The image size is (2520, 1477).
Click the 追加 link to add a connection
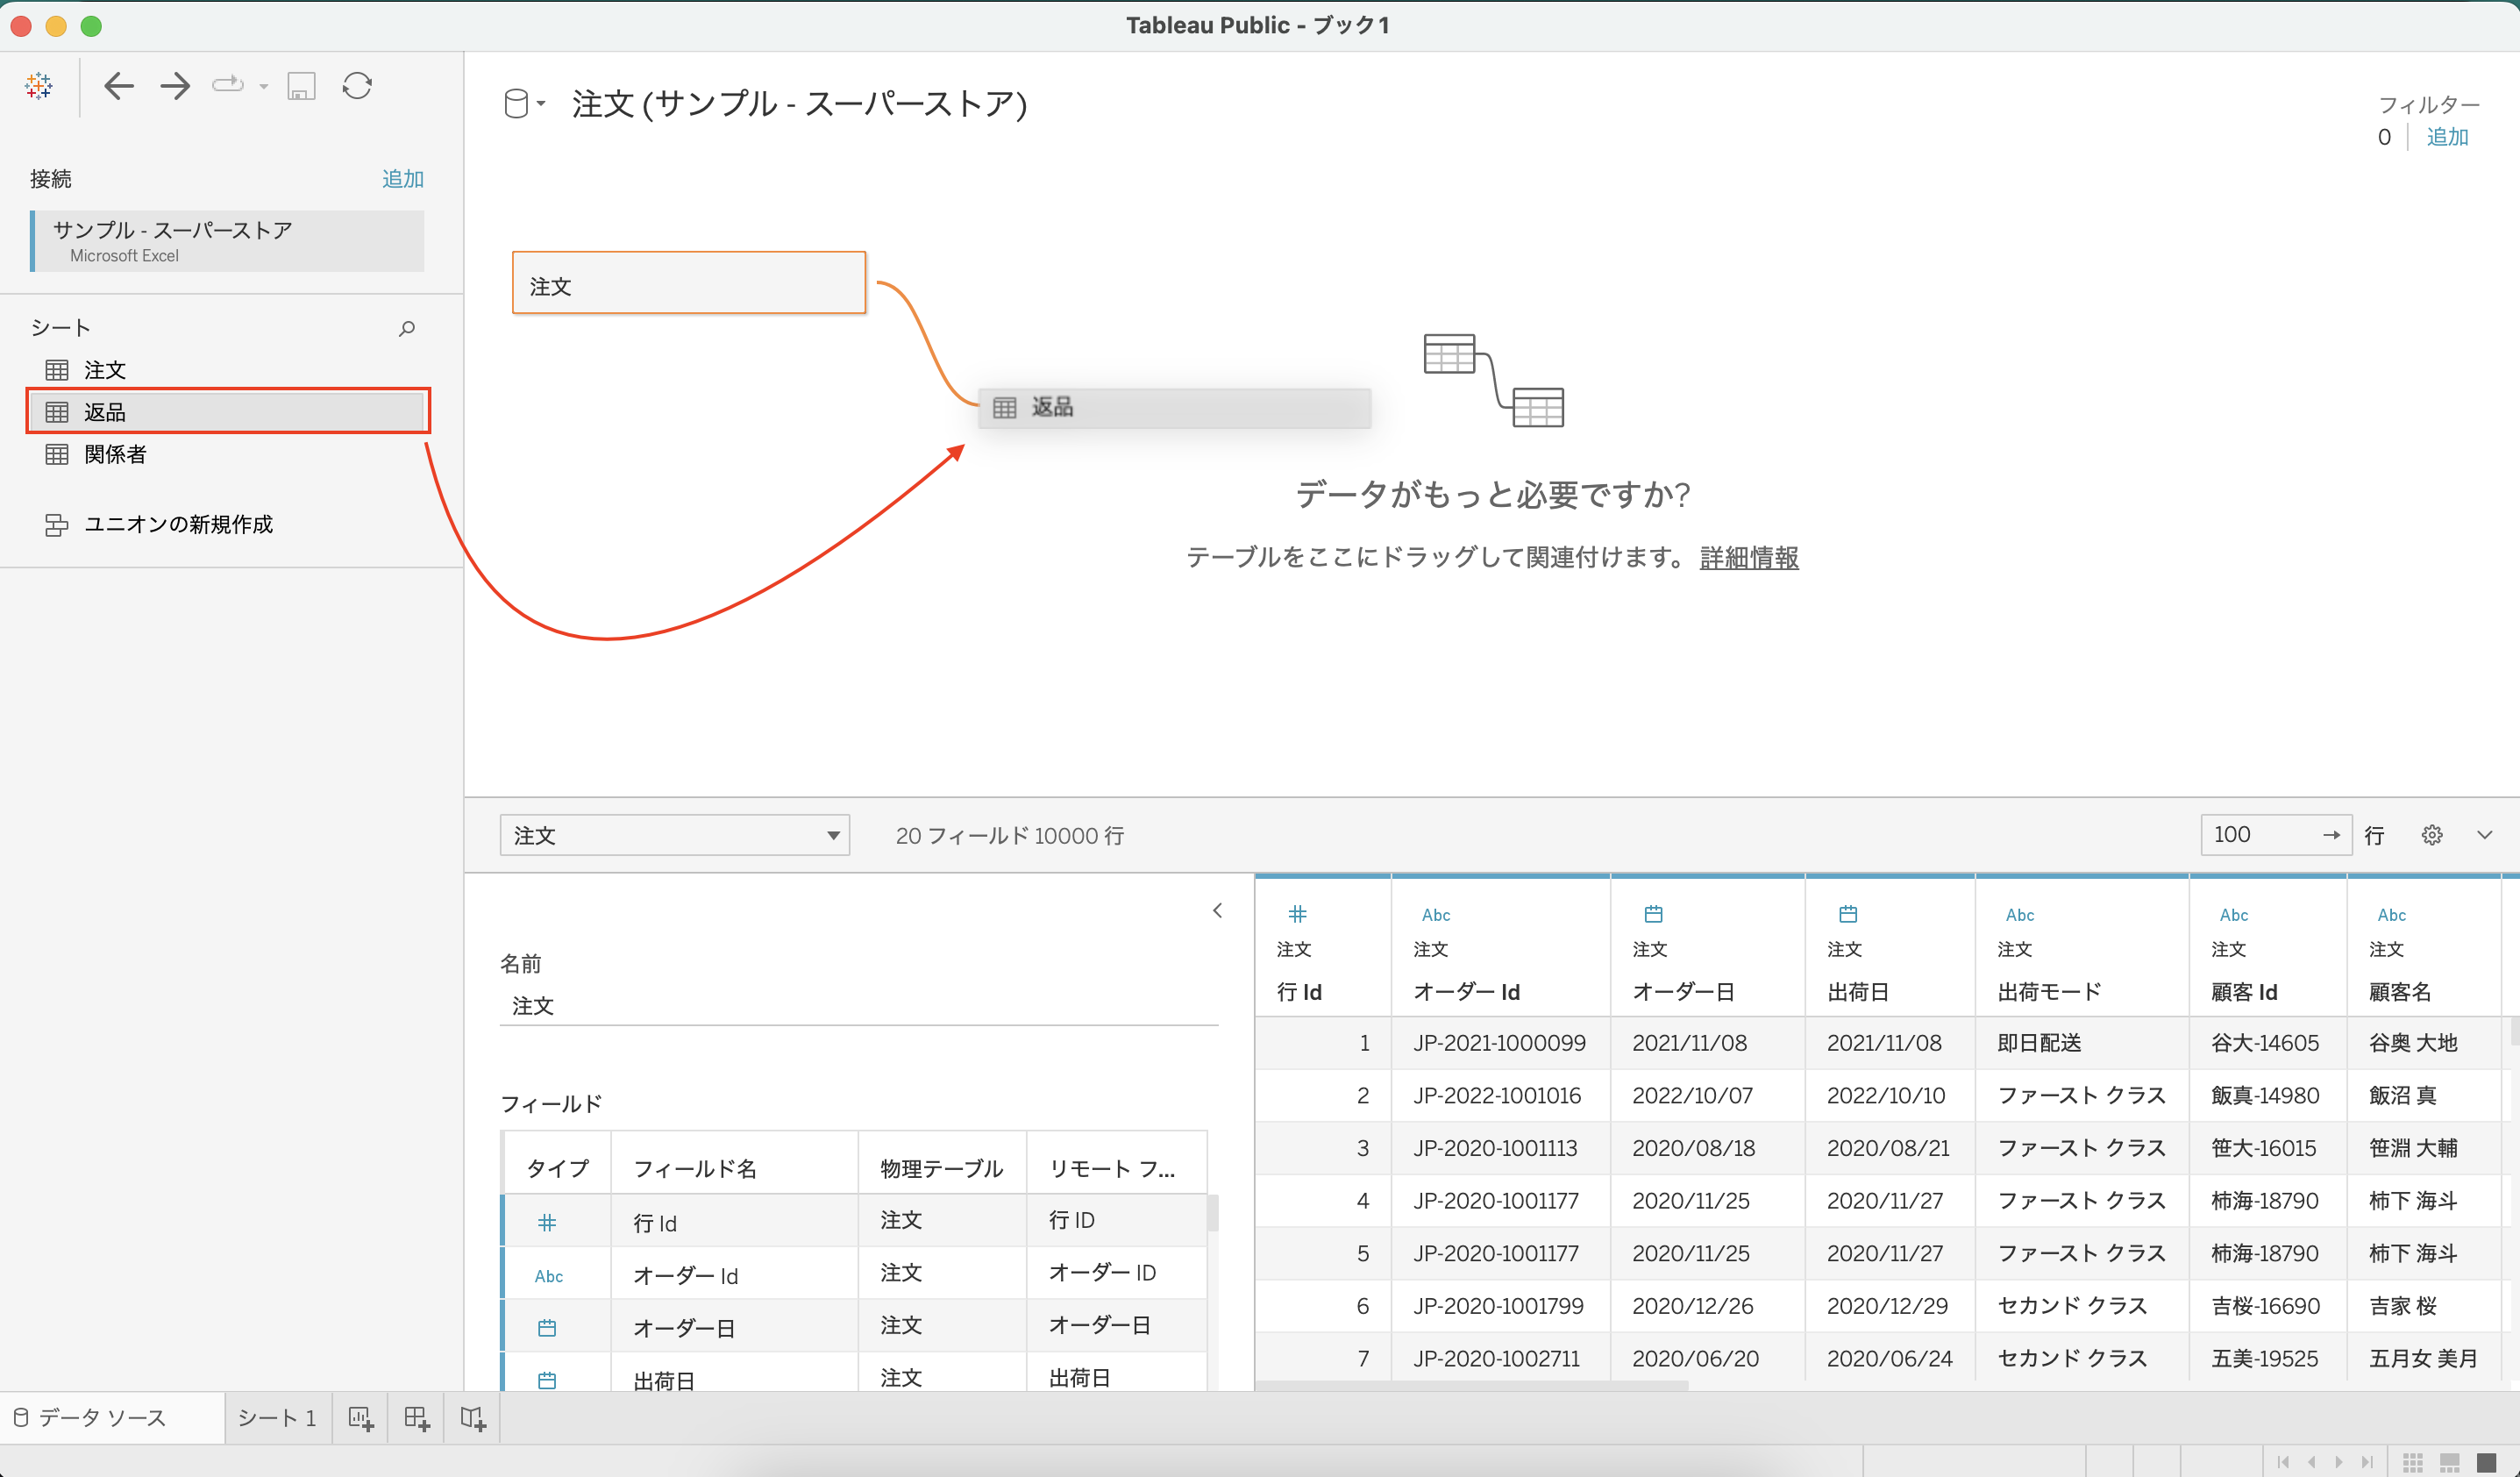[x=402, y=179]
